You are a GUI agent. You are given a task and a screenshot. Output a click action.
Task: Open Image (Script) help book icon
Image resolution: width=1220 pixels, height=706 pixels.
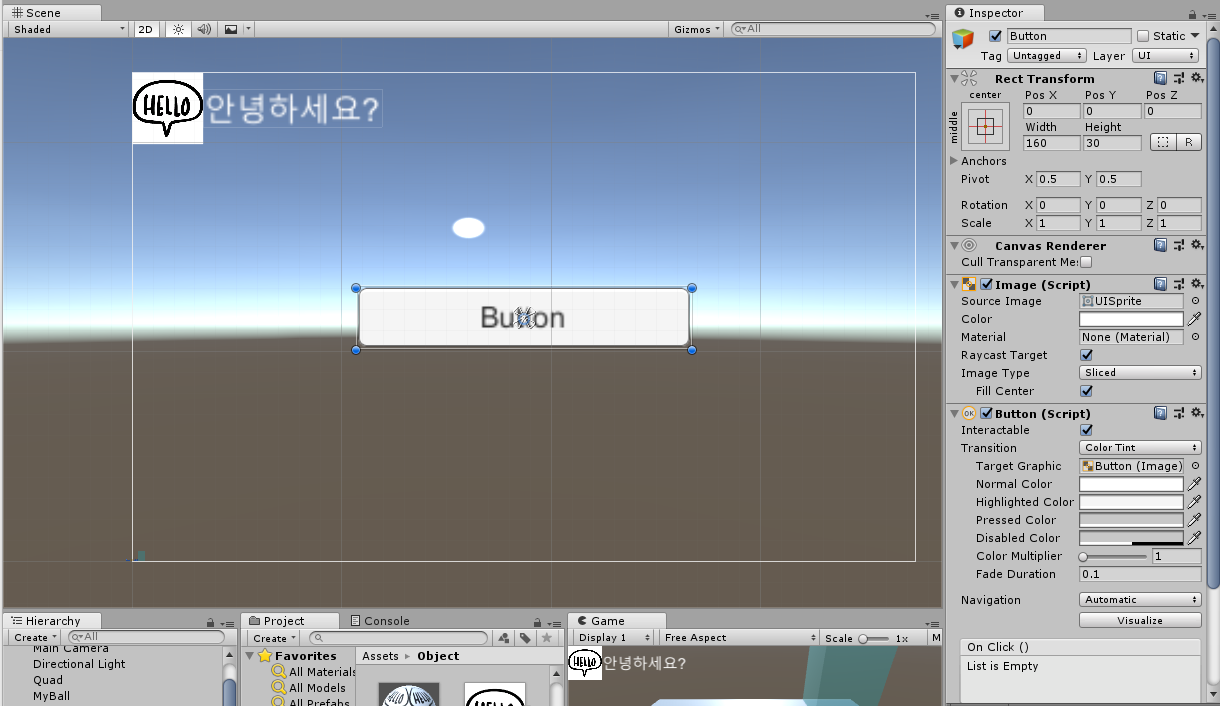pyautogui.click(x=1160, y=284)
